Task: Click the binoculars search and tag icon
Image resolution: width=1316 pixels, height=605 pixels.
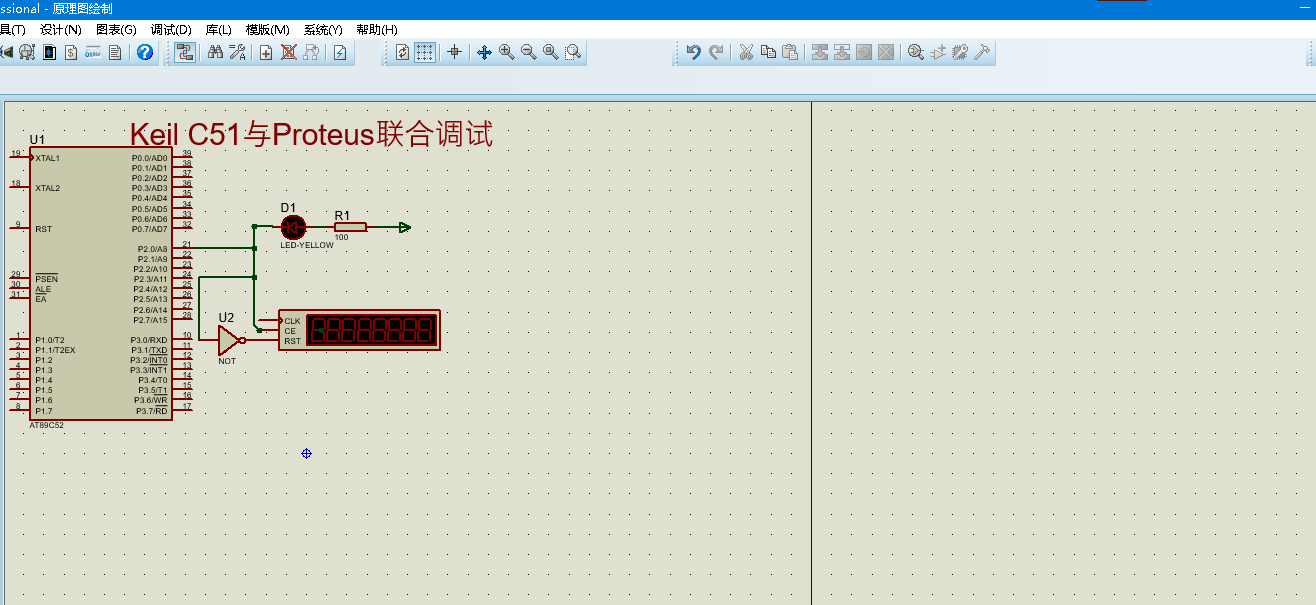Action: coord(215,52)
